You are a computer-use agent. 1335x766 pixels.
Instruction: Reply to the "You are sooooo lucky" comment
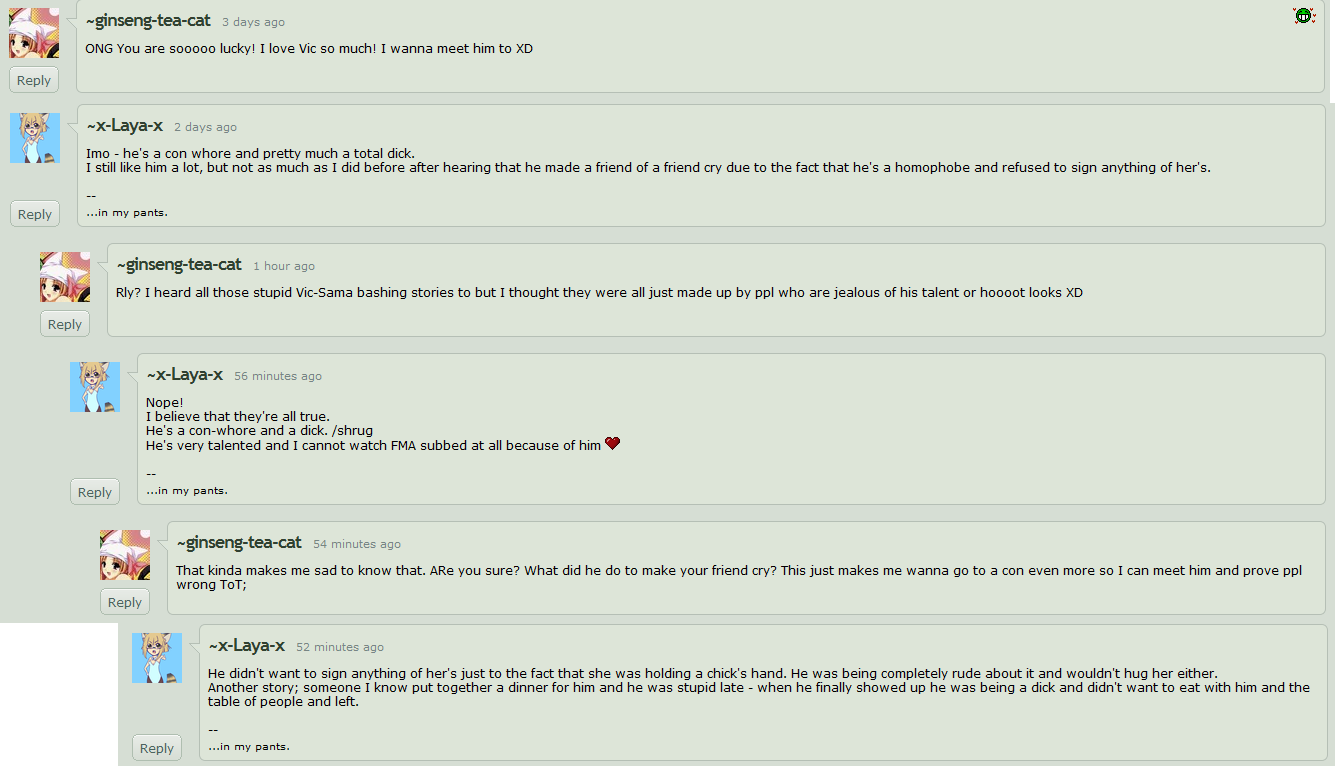(x=34, y=81)
